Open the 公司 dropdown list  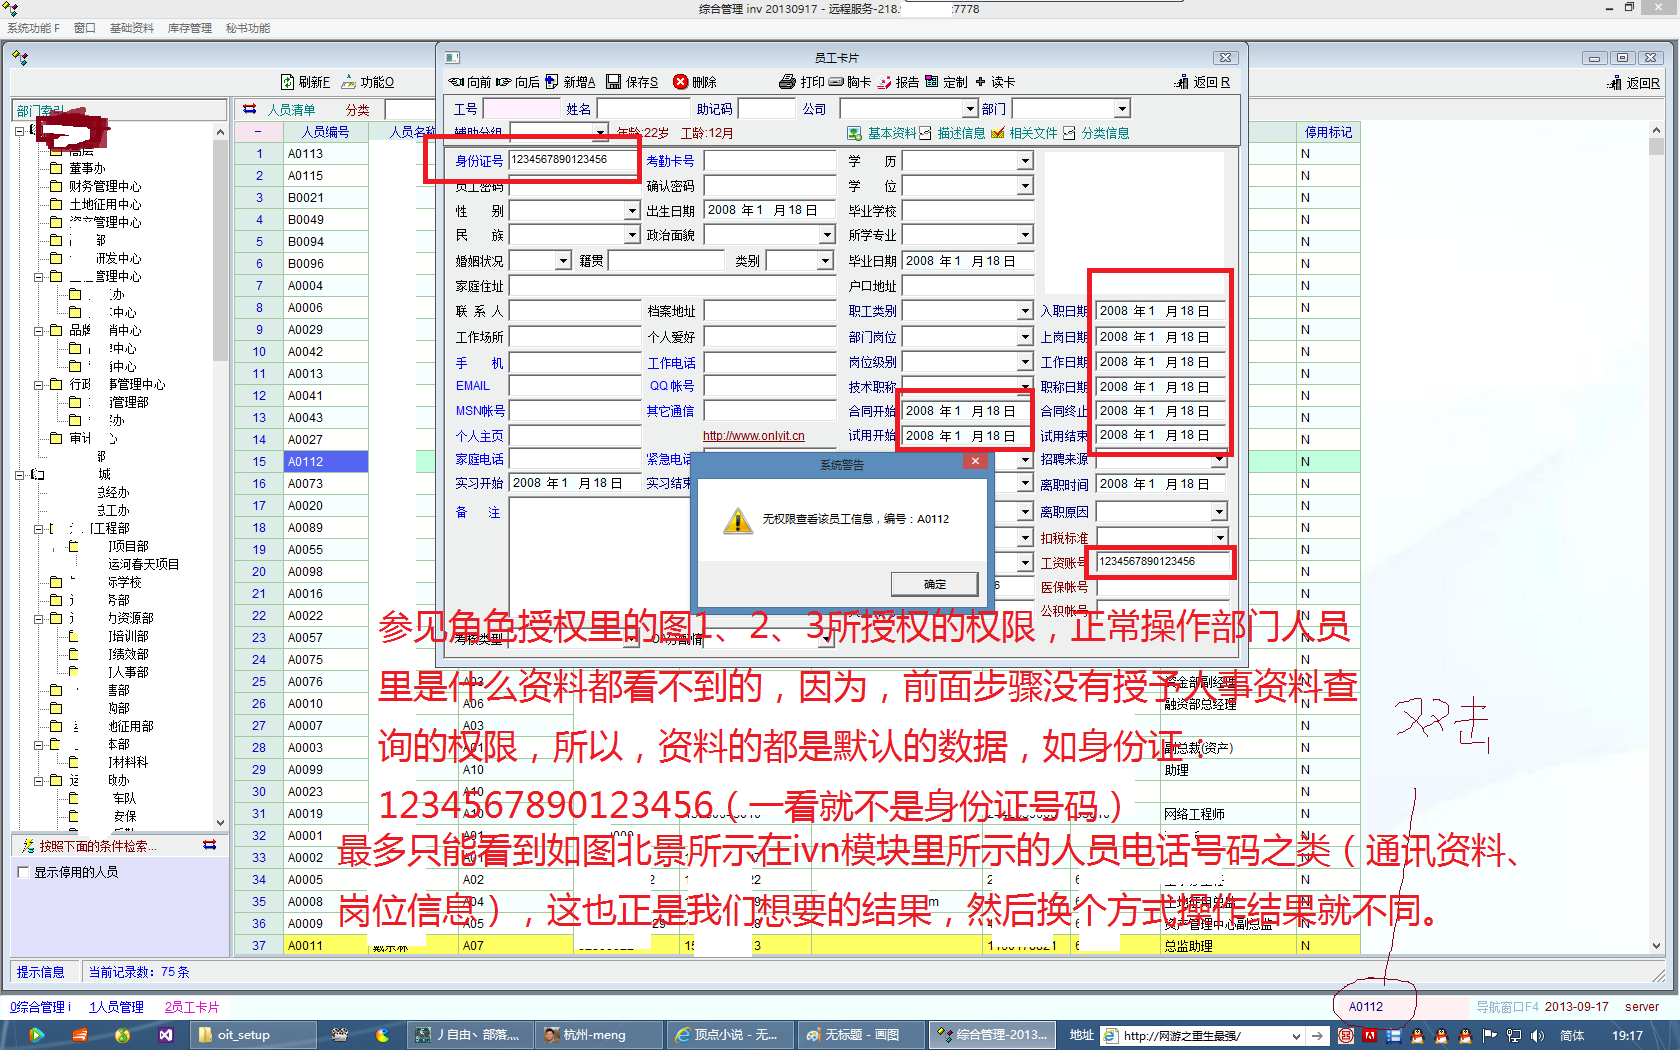tap(969, 109)
